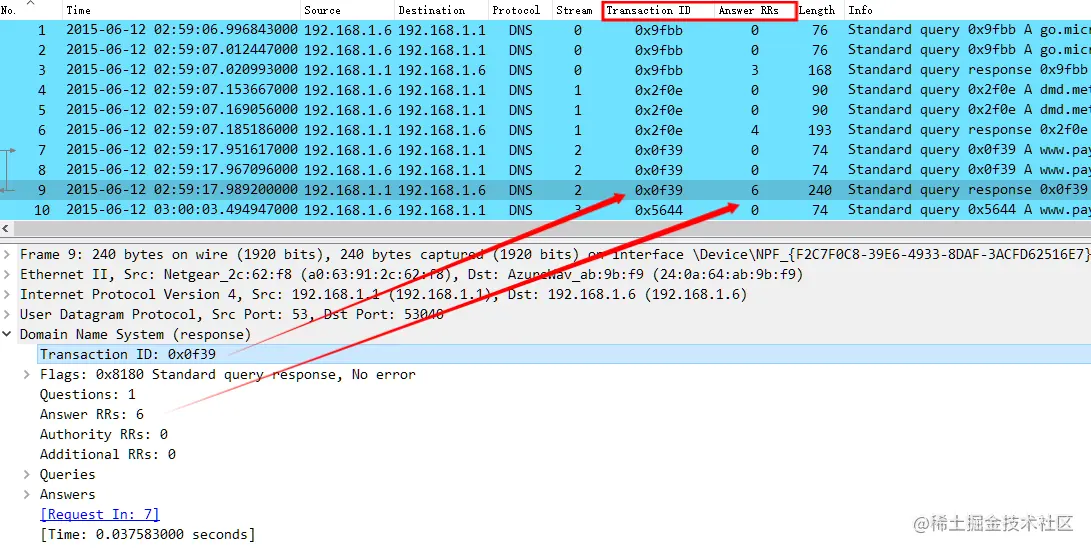Click the Ethernet II Netgear source line

point(411,275)
